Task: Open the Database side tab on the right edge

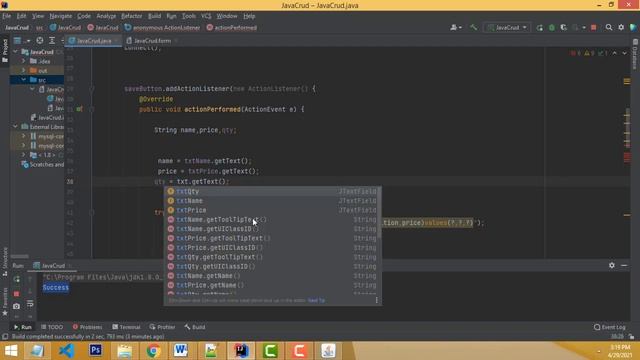Action: pos(635,54)
